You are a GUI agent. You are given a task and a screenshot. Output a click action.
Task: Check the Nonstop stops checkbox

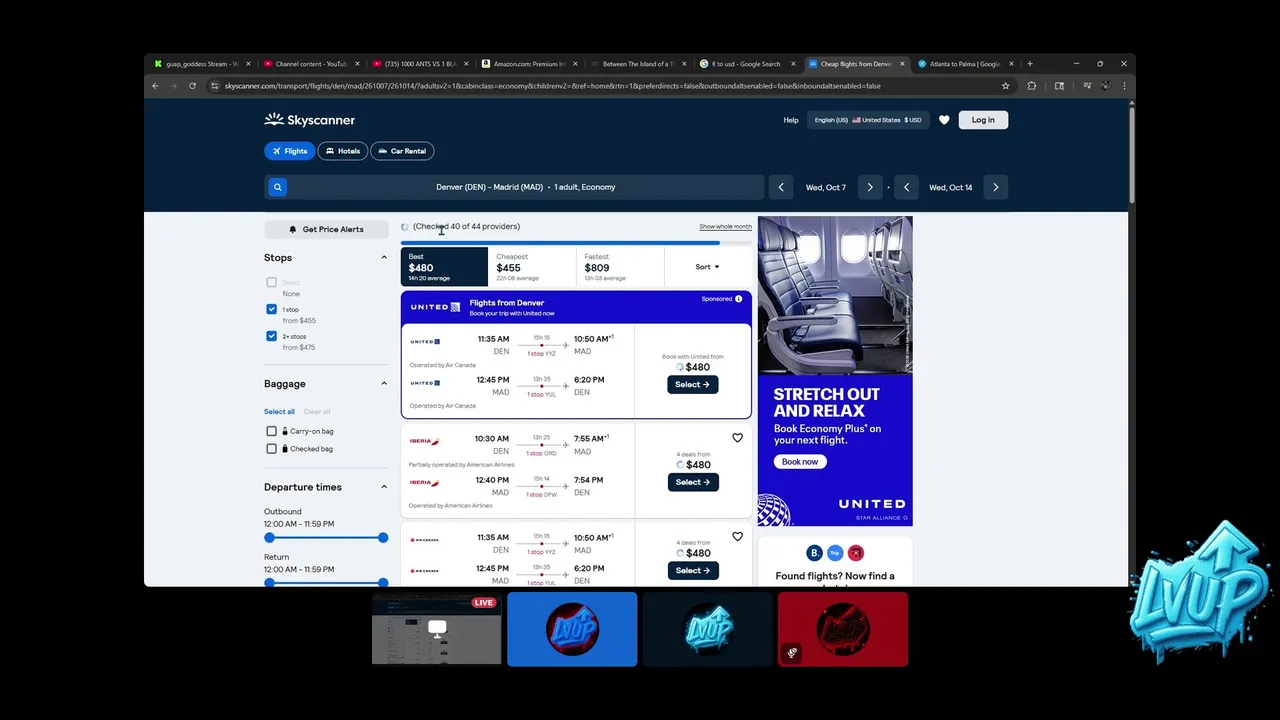(x=271, y=283)
